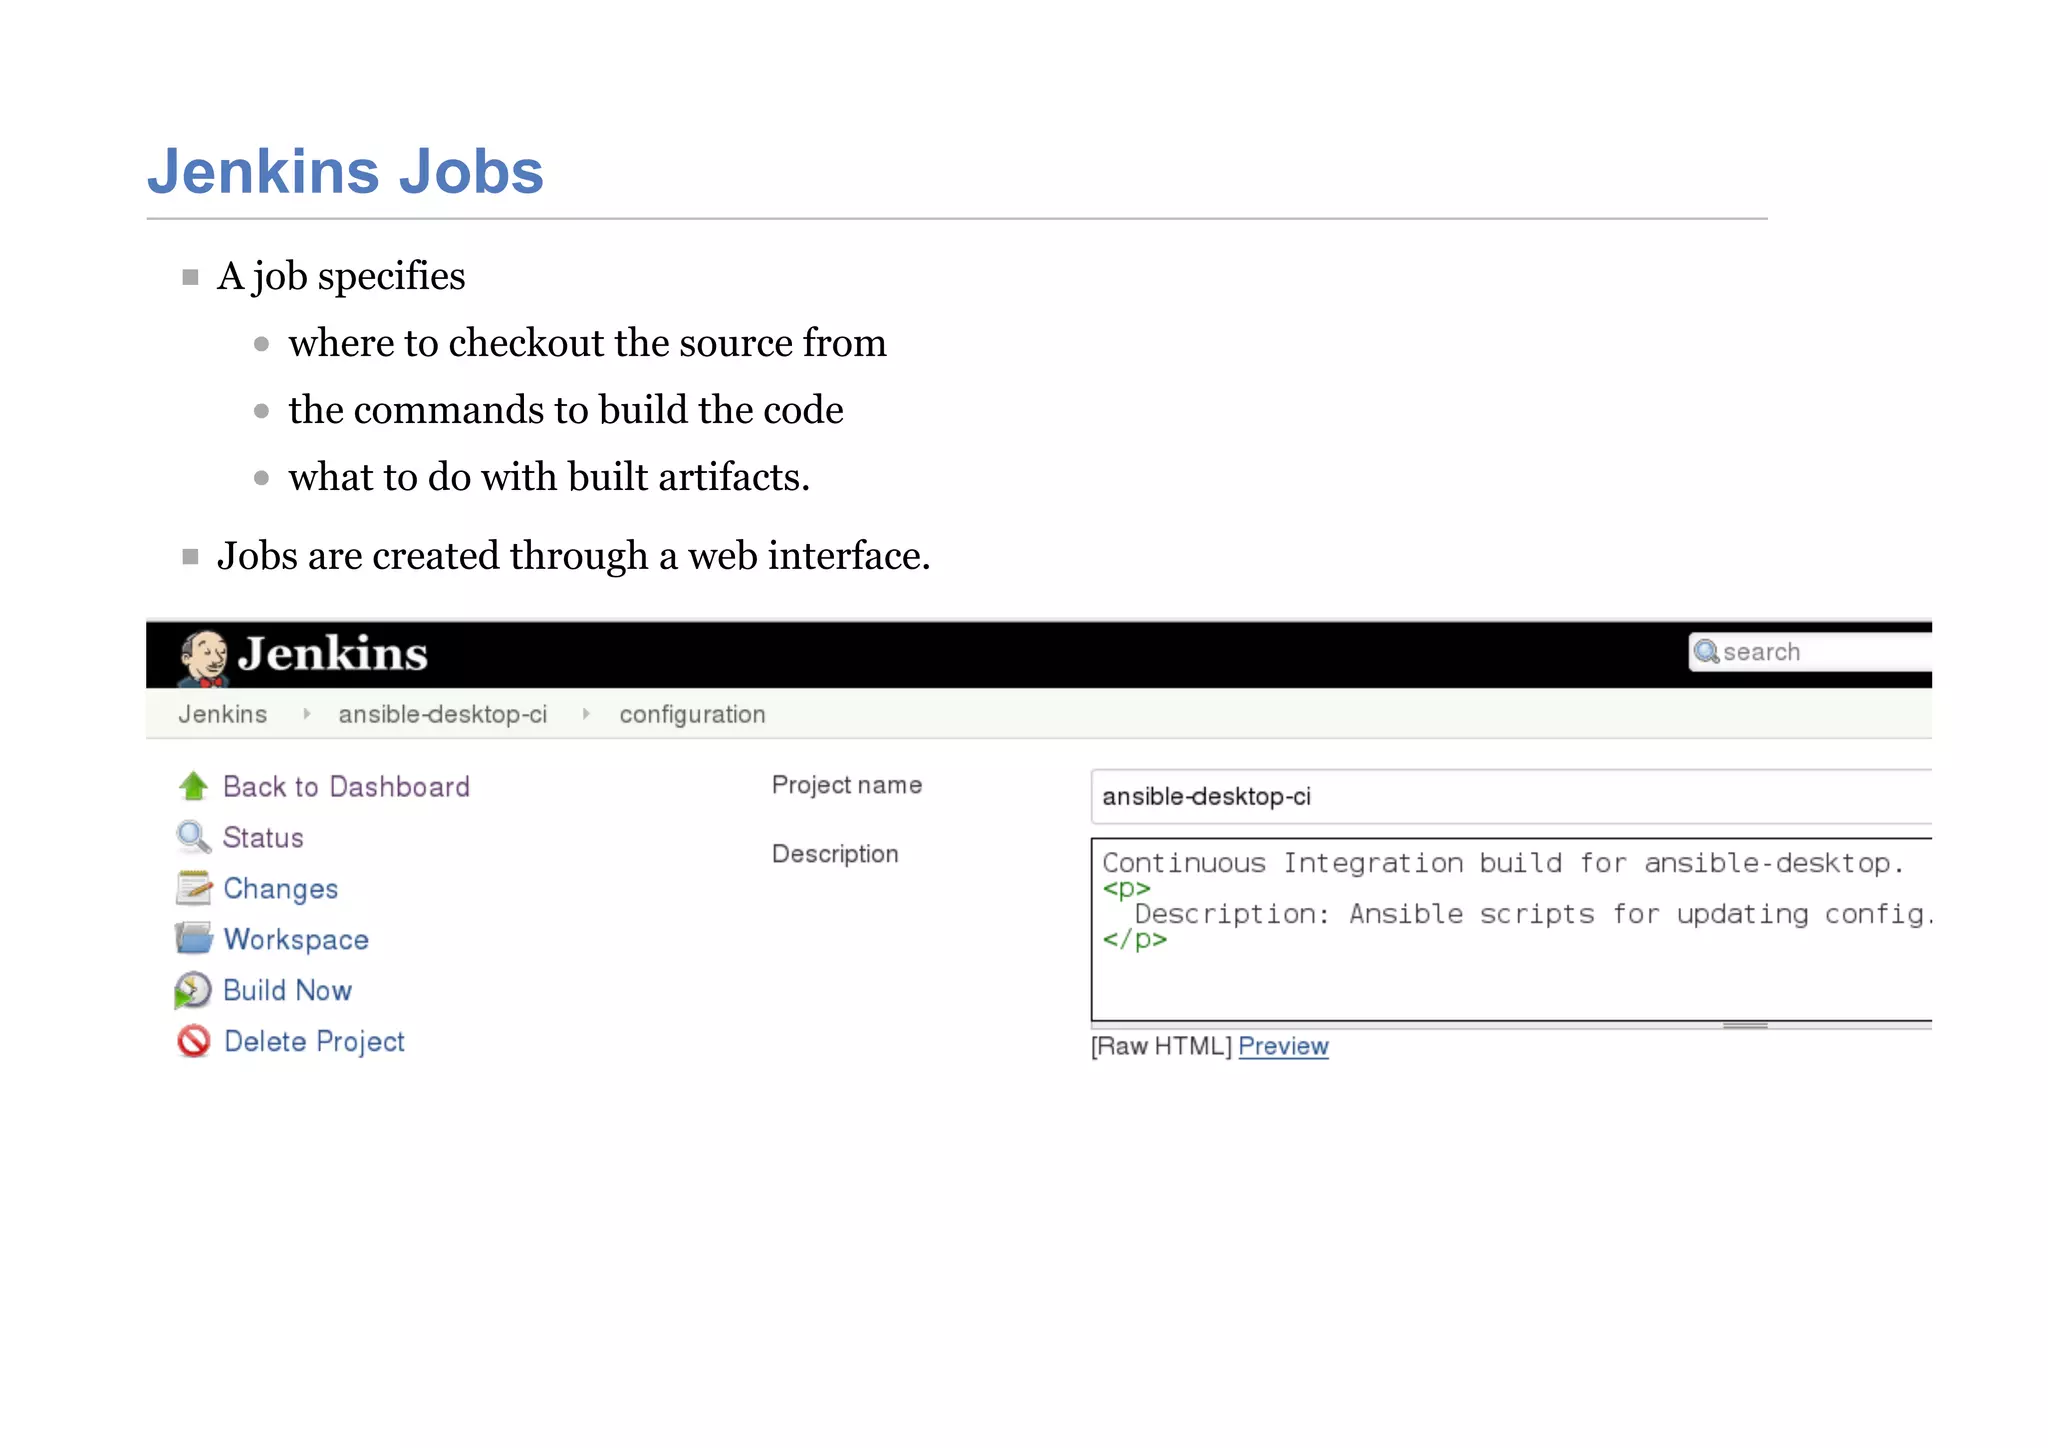Click the Jenkins title in the header
The width and height of the screenshot is (2048, 1448).
click(x=332, y=654)
